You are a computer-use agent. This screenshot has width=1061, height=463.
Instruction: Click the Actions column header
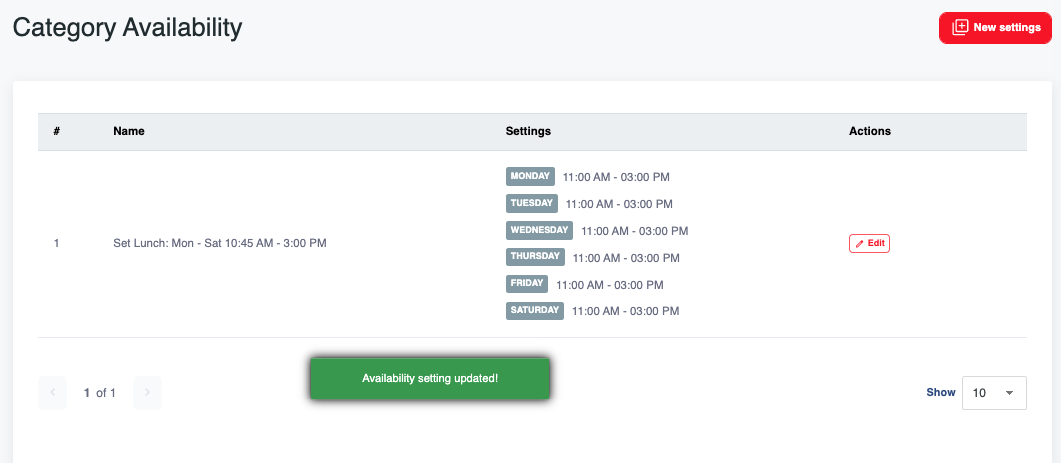[870, 131]
